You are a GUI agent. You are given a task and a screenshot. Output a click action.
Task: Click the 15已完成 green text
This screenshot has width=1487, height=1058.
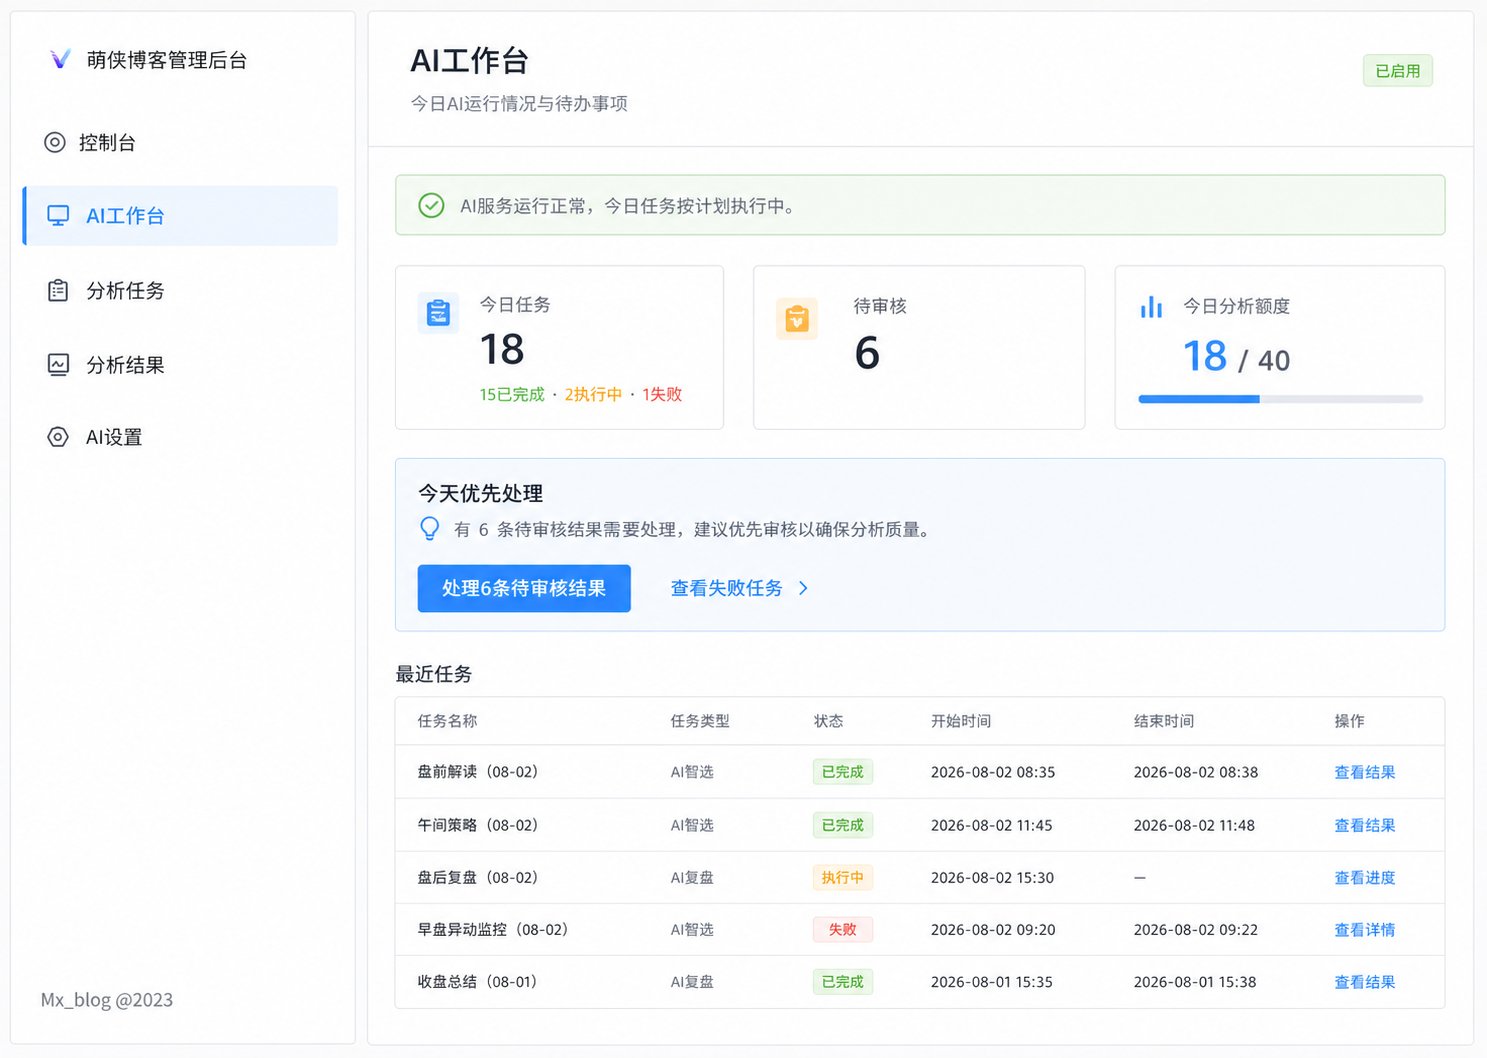[512, 394]
